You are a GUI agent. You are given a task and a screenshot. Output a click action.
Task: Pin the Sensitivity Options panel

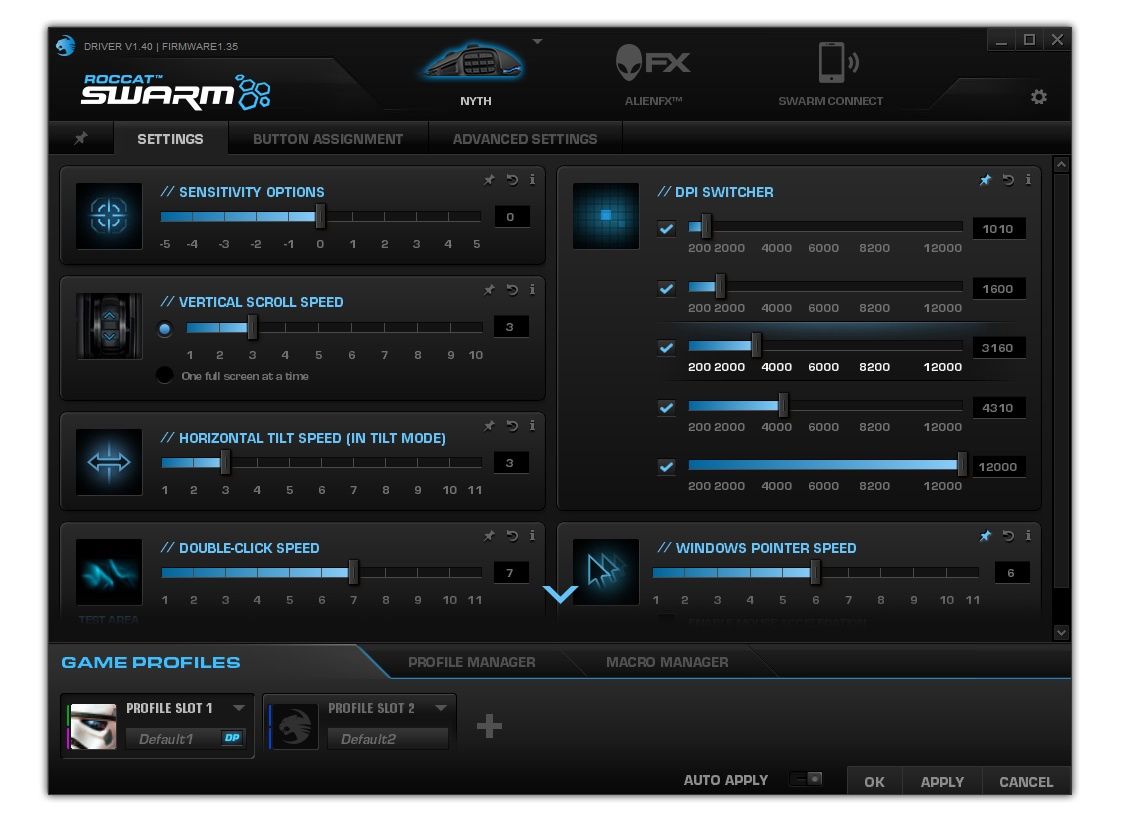489,180
